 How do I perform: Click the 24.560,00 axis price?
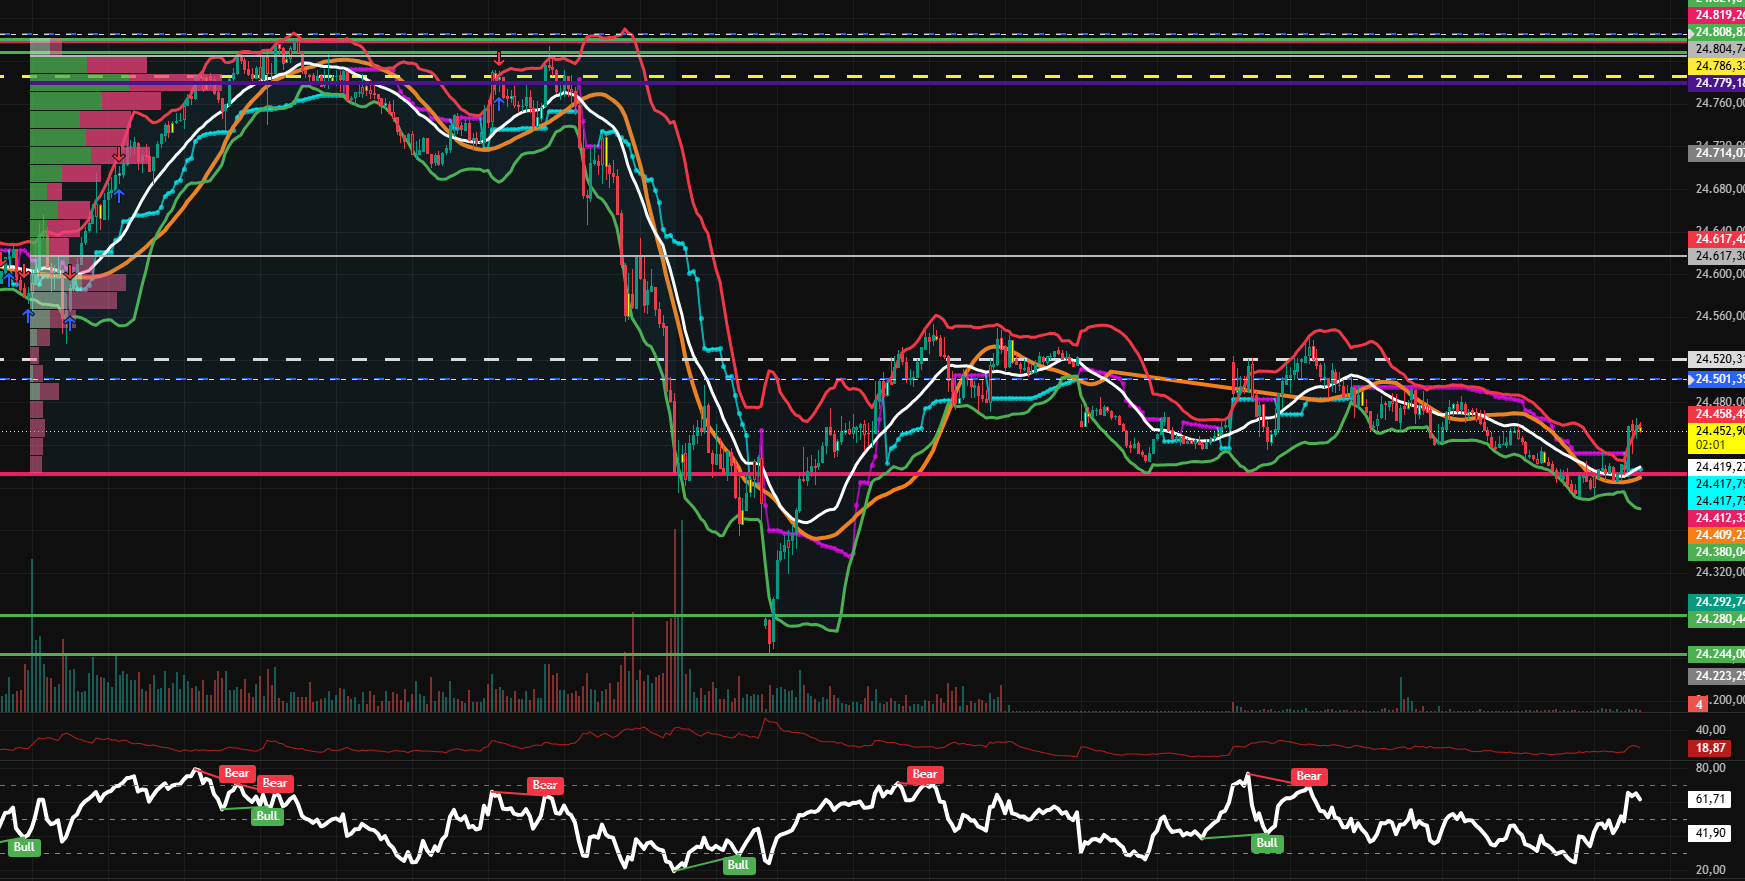[1719, 316]
